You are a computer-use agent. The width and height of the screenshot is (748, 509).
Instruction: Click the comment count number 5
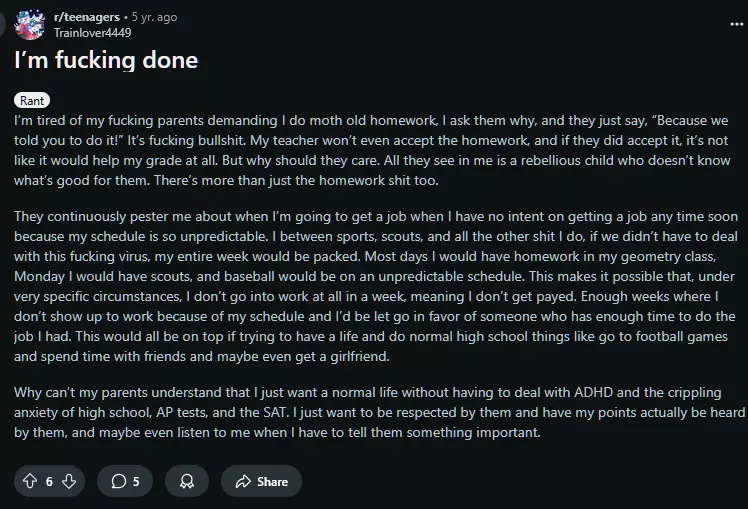pyautogui.click(x=136, y=481)
